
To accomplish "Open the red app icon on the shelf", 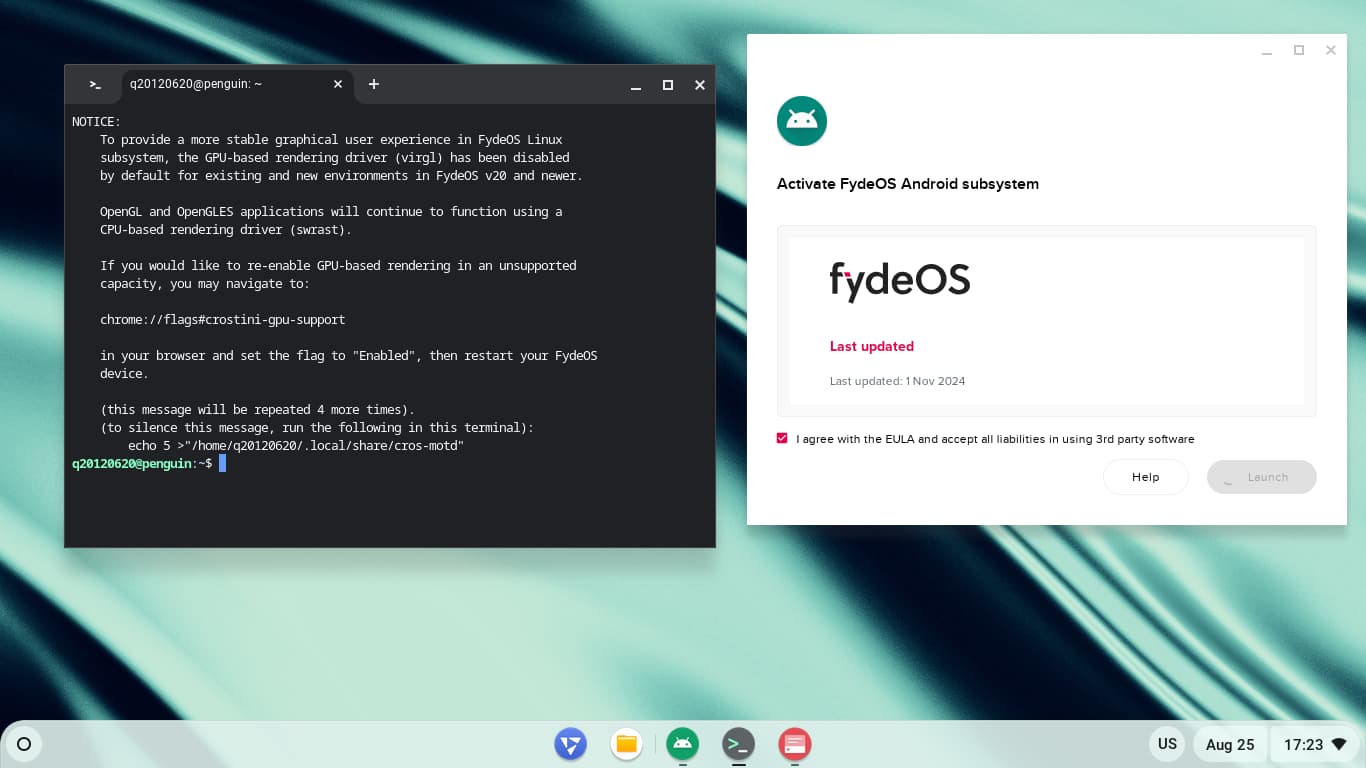I will coord(794,744).
